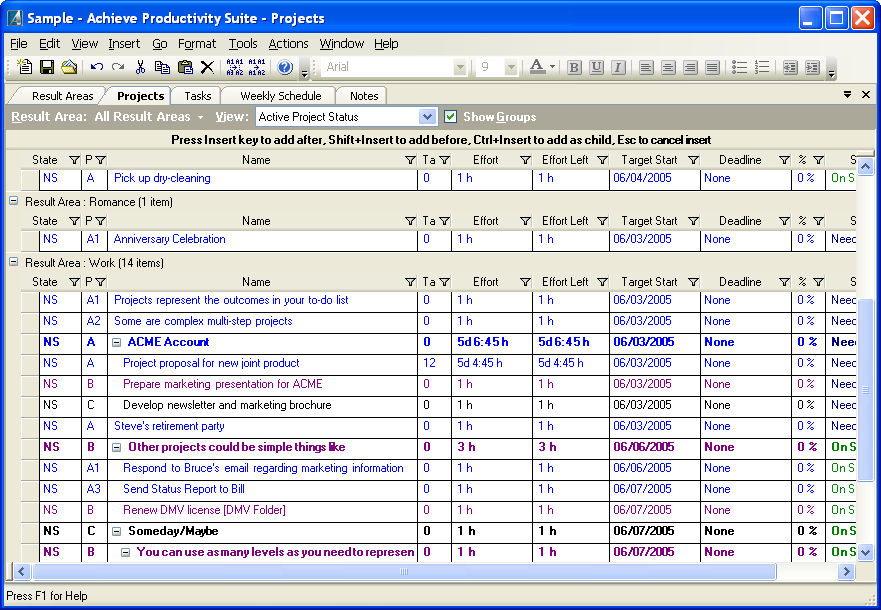Screen dimensions: 881x610
Task: Open the tab list dropdown arrow beside the pane X
Action: pyautogui.click(x=847, y=94)
